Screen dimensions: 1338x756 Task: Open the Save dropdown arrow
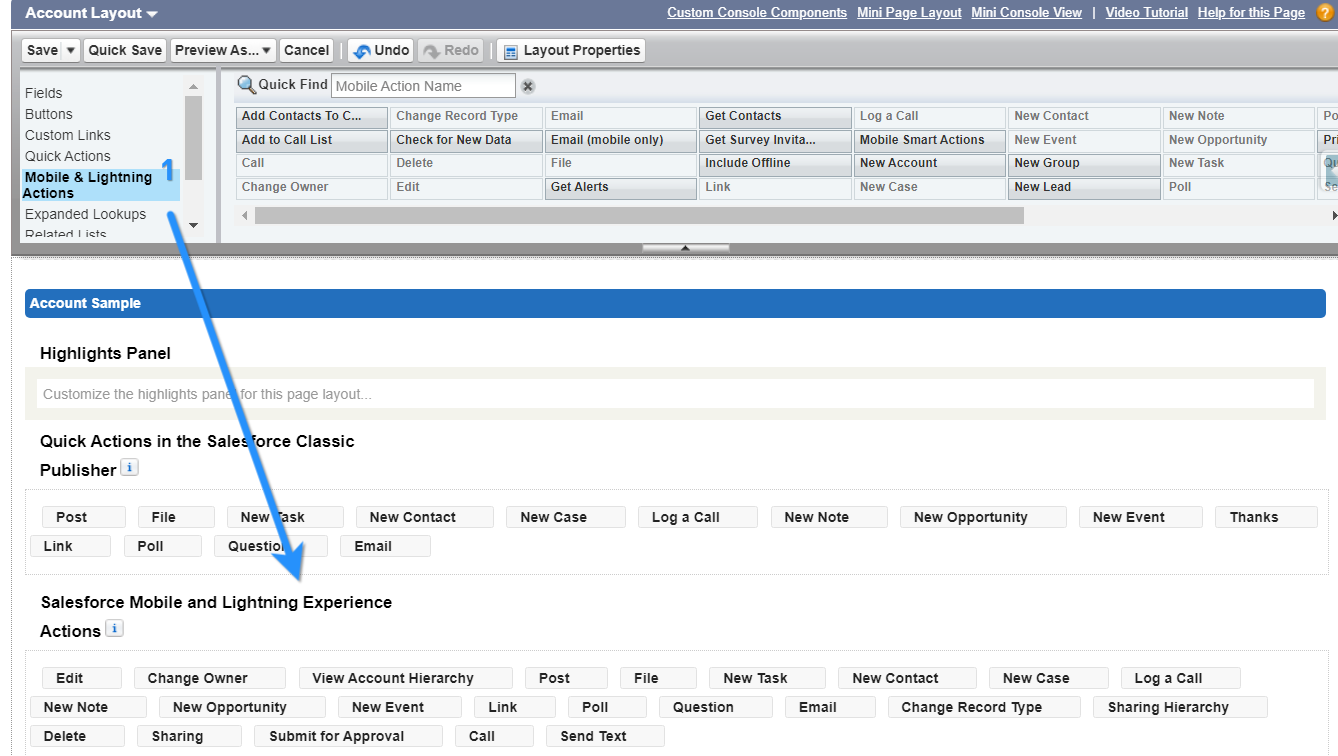pos(71,50)
